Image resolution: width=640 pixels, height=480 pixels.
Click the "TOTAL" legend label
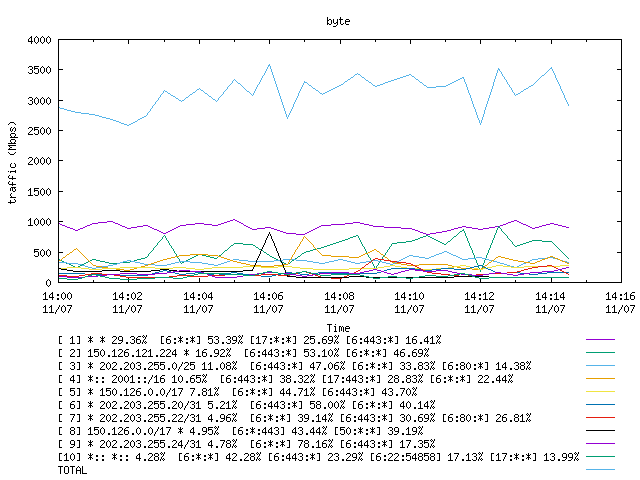tap(72, 470)
